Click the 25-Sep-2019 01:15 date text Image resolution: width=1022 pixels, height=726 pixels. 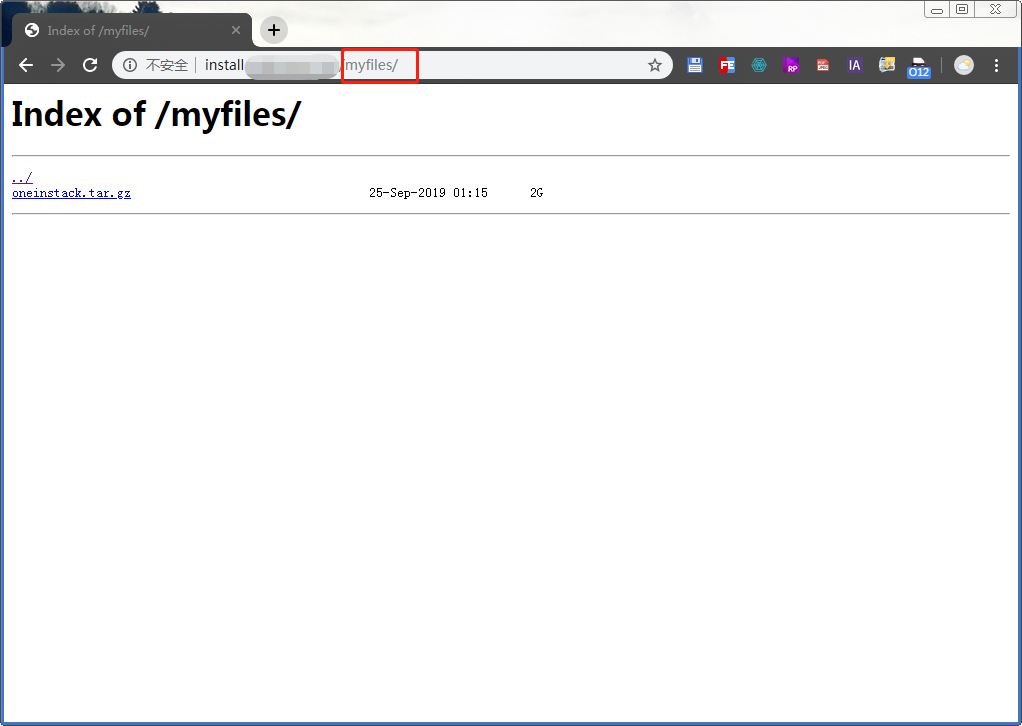[x=428, y=193]
